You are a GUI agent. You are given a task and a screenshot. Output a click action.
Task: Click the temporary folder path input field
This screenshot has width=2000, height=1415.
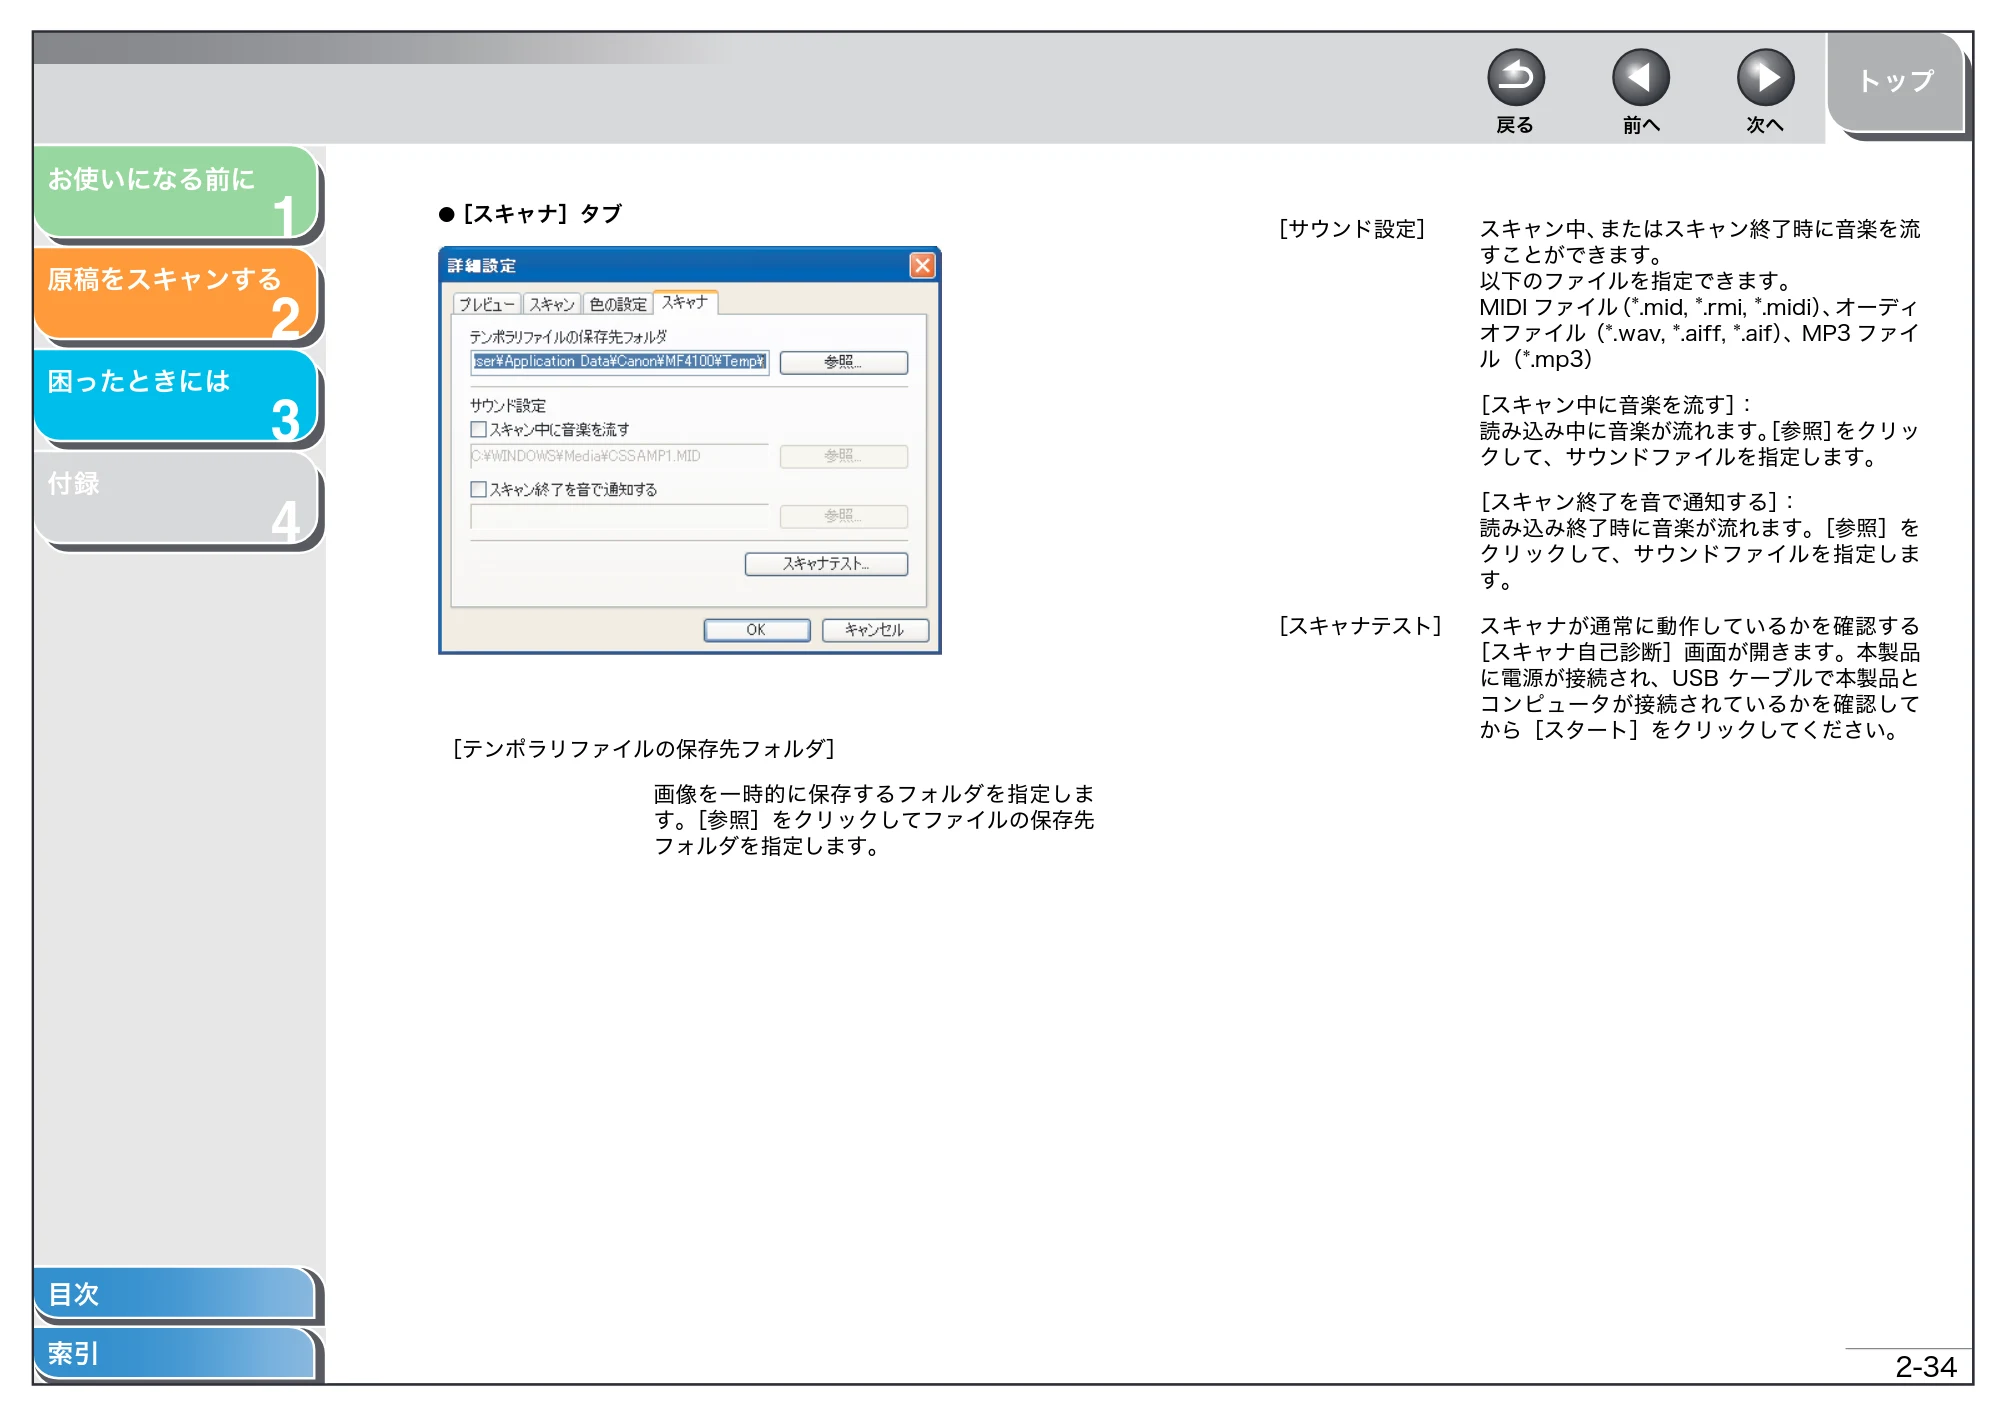point(619,361)
